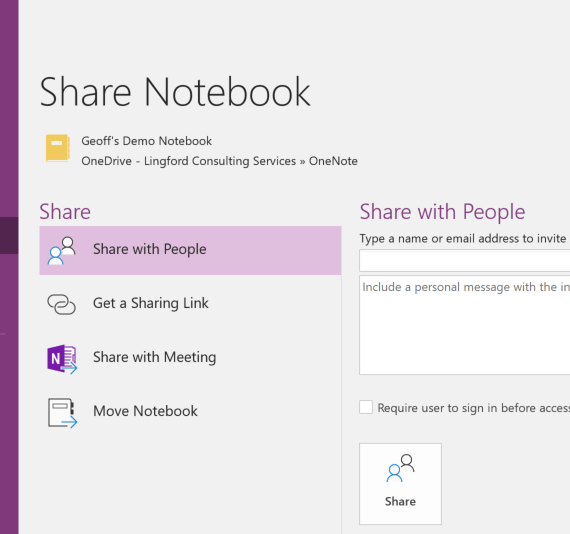Open the Move Notebook option
The height and width of the screenshot is (534, 570).
coord(190,411)
